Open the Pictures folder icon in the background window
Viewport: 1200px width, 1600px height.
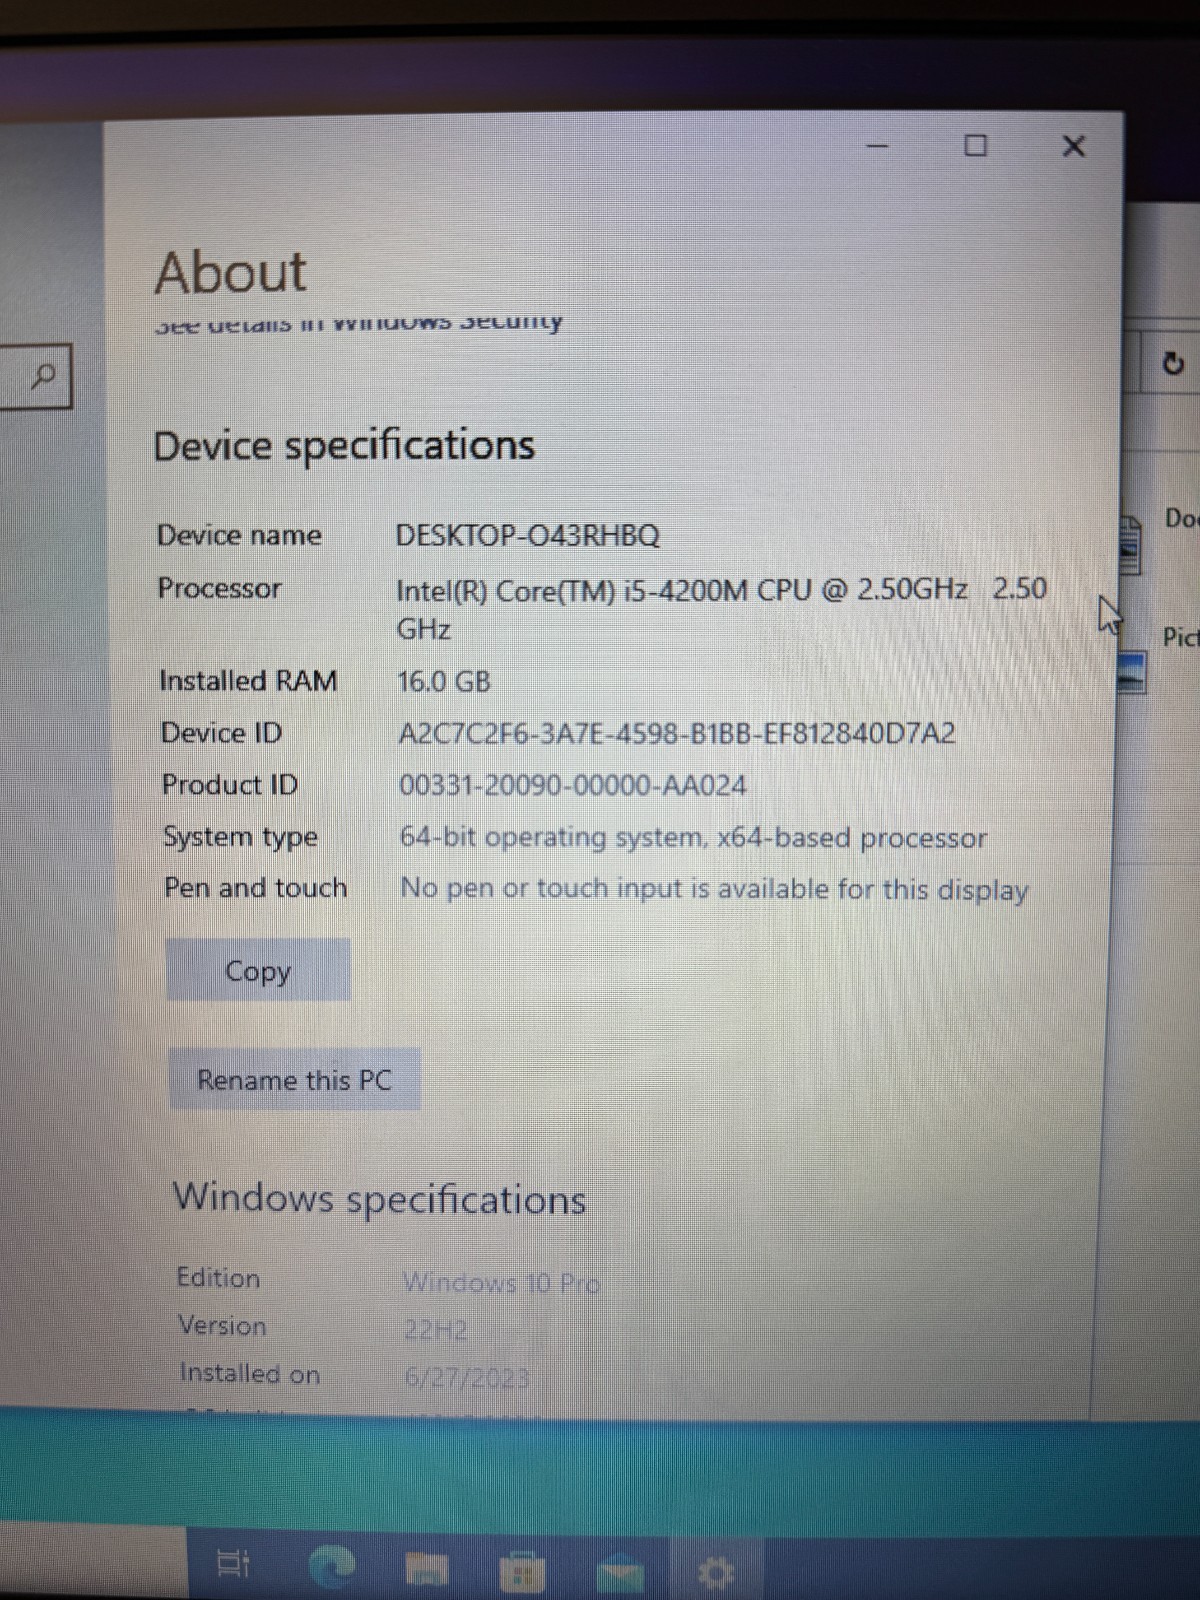[x=1131, y=672]
